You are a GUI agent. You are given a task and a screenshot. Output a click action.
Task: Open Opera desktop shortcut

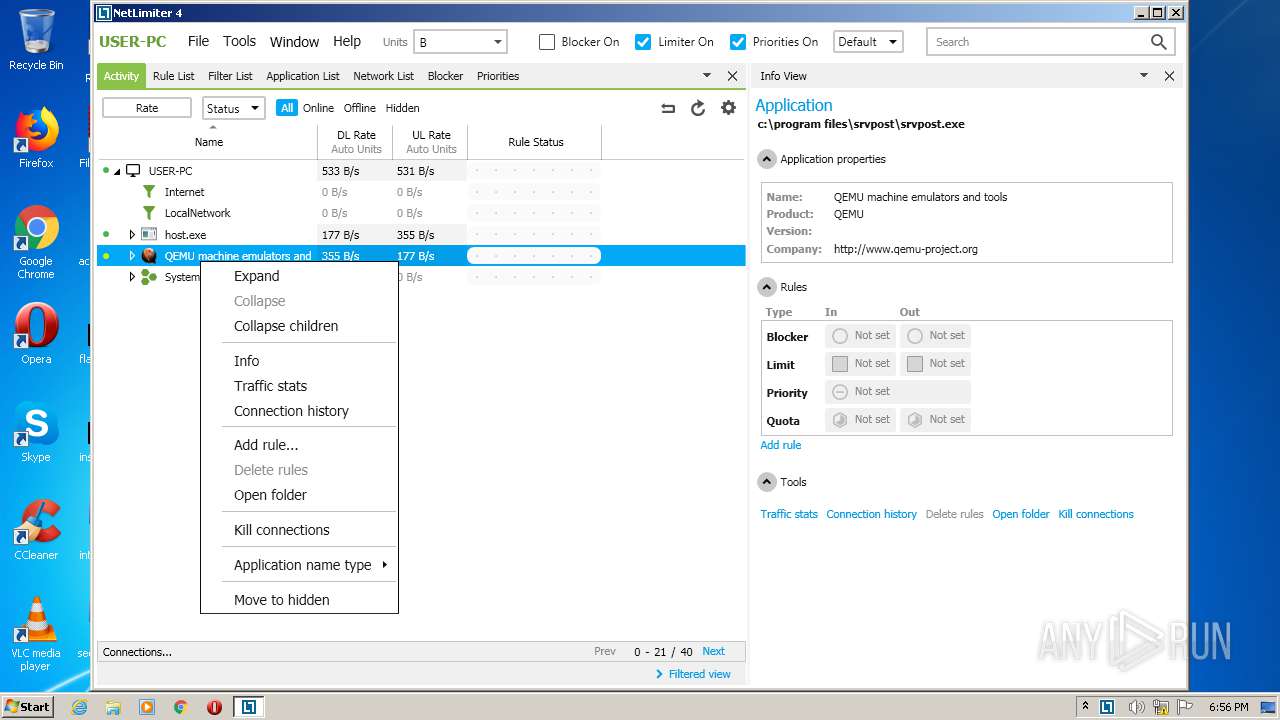tap(36, 334)
